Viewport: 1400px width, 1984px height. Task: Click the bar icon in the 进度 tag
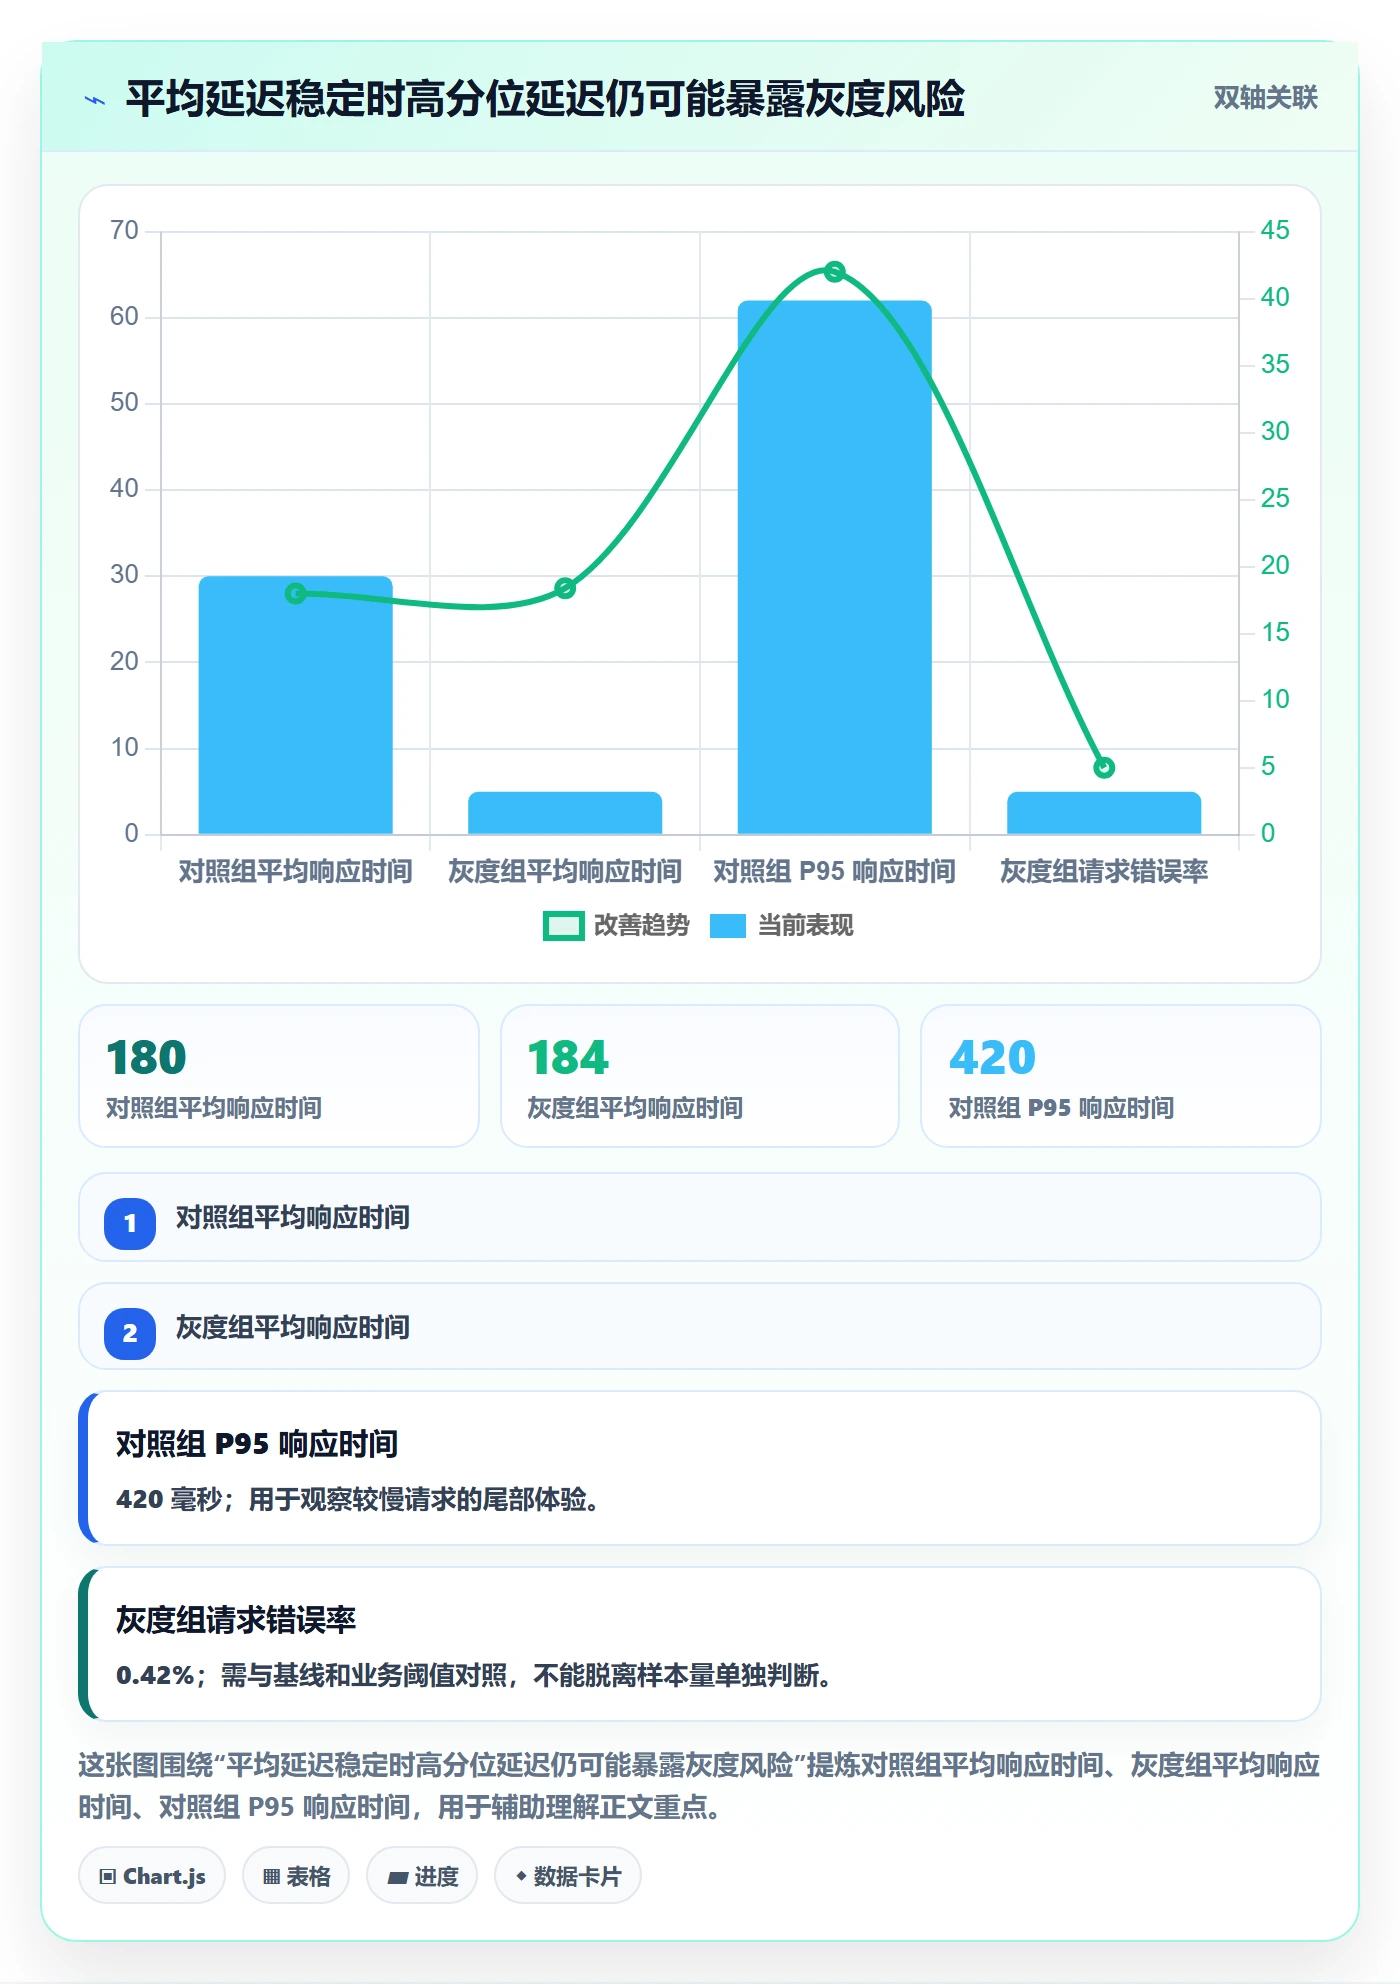398,1878
